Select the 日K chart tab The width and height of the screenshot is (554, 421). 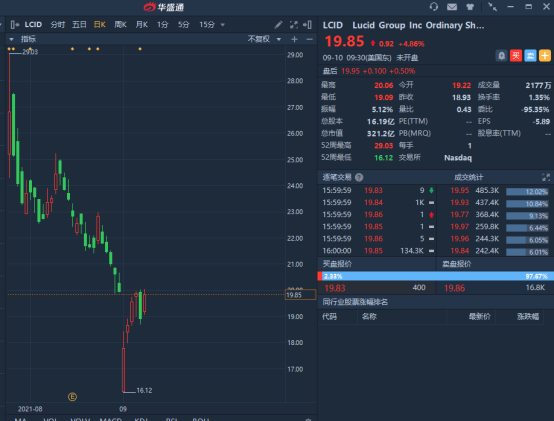point(100,25)
